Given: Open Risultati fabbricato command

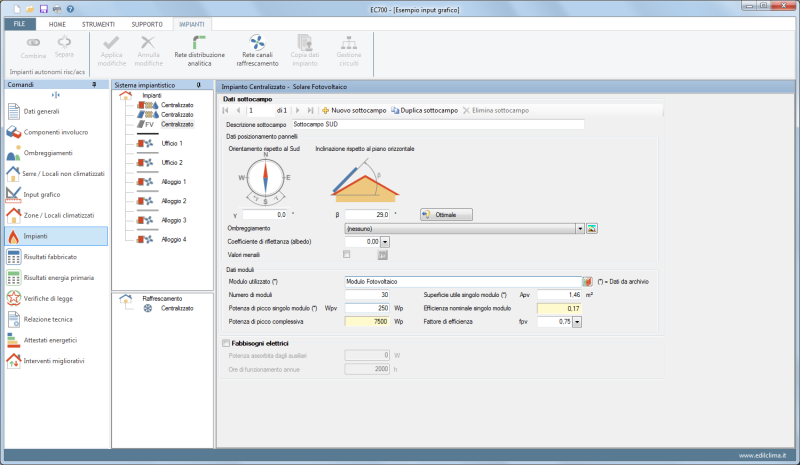Looking at the screenshot, I should tap(56, 257).
